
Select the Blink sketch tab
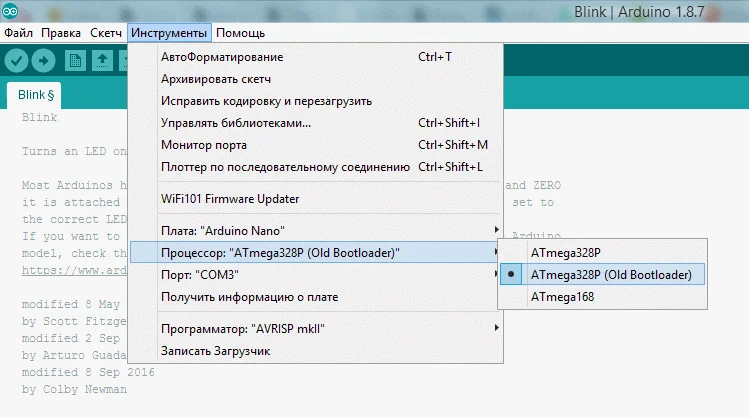34,95
